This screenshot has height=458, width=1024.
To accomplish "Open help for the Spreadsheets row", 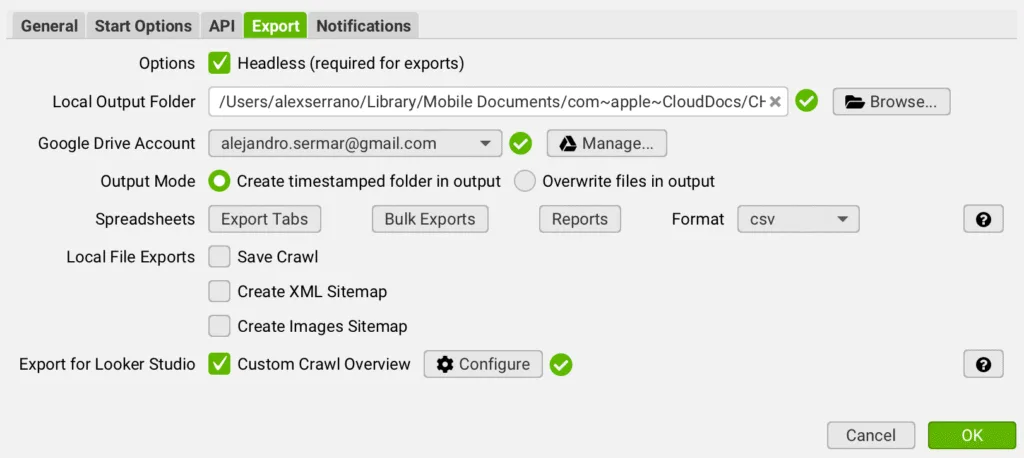I will click(983, 219).
